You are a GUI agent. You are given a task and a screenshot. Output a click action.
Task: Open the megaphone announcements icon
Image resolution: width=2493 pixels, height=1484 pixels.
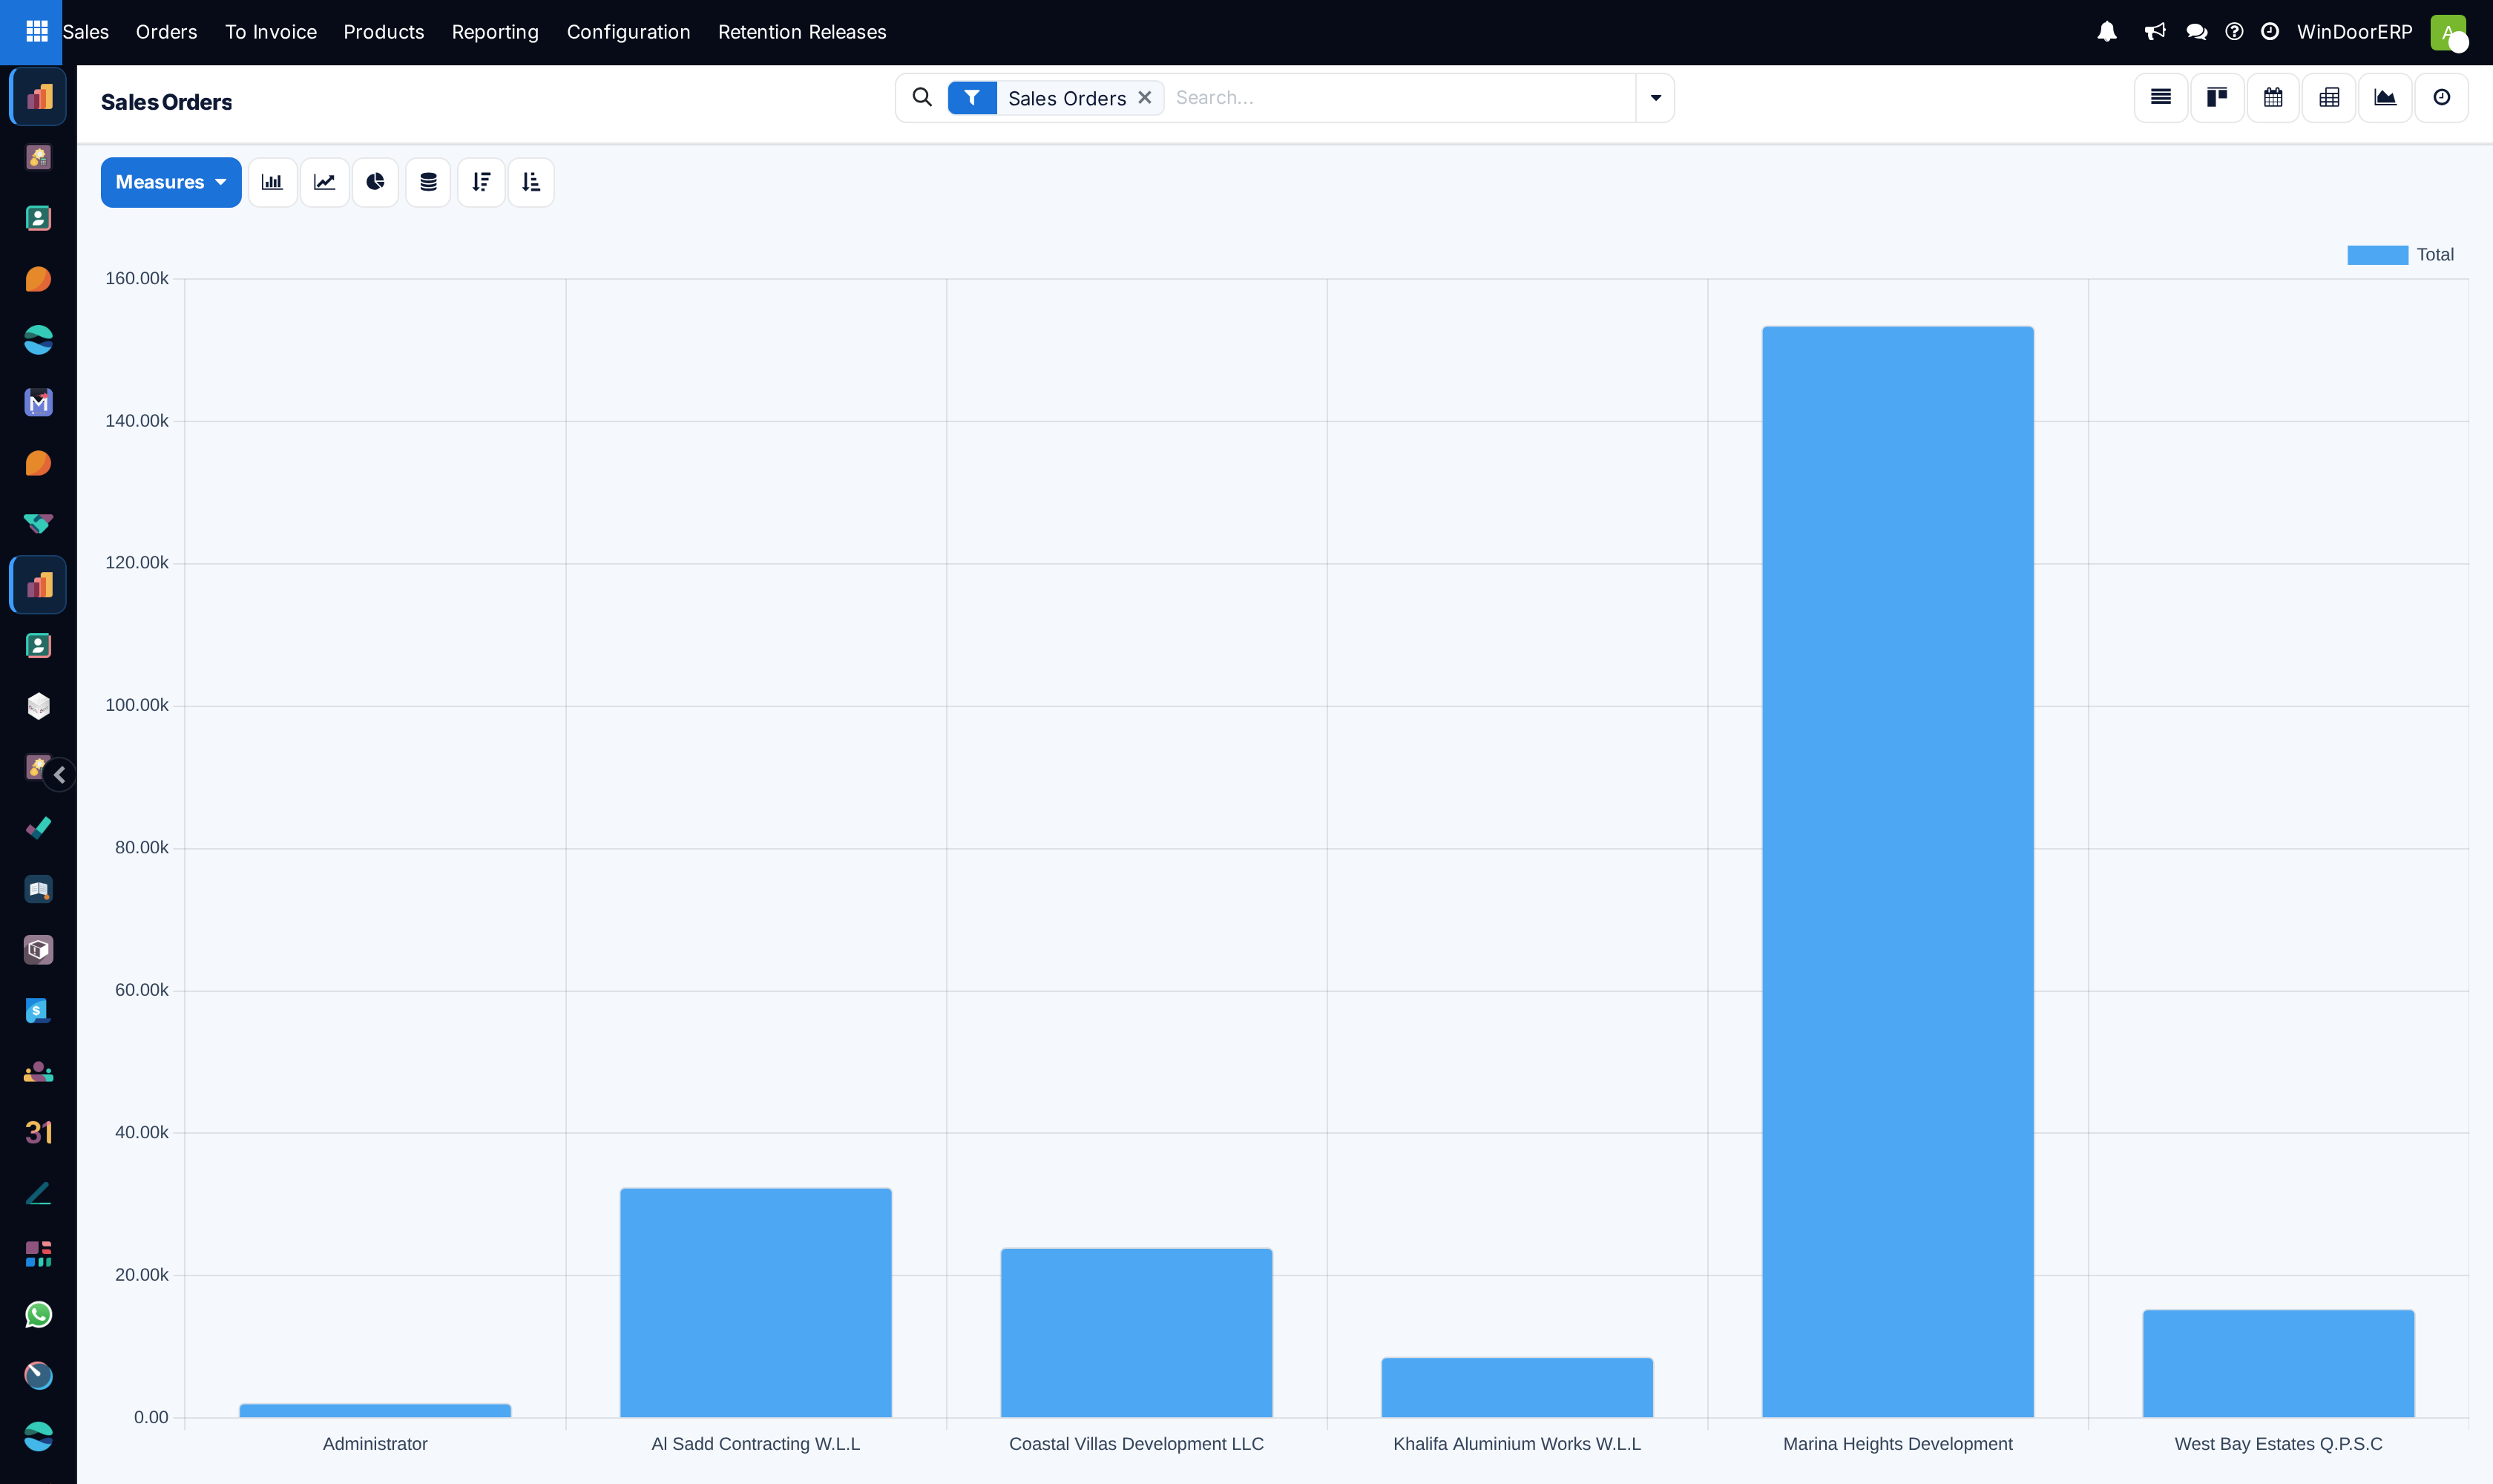coord(2155,32)
